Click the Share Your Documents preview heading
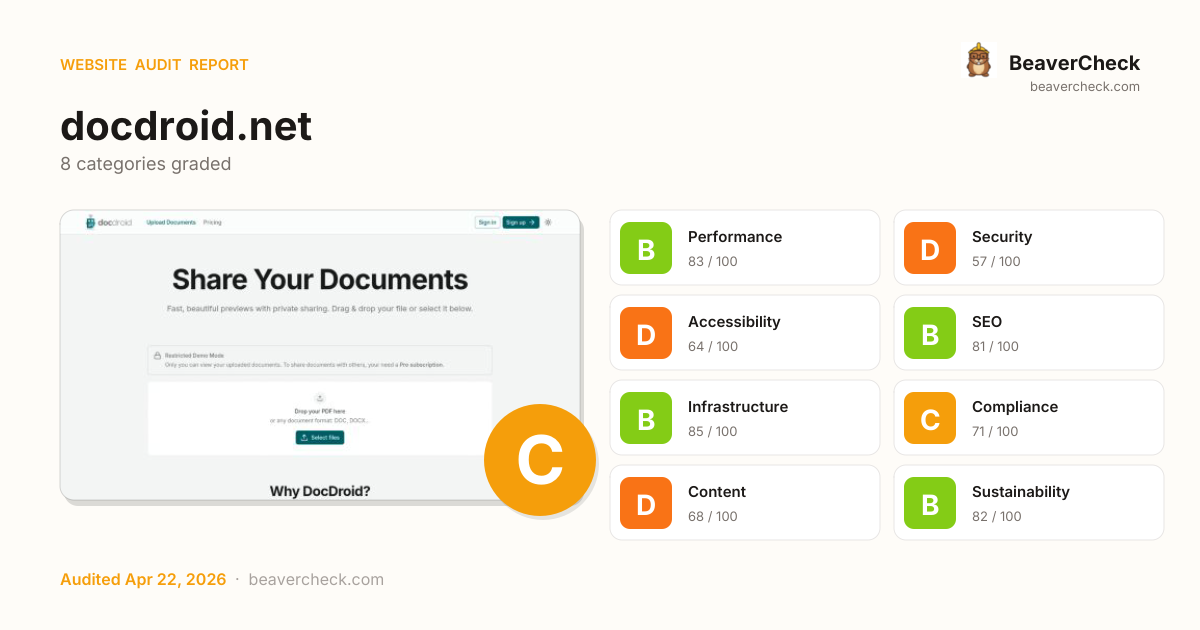This screenshot has width=1200, height=630. (x=320, y=279)
